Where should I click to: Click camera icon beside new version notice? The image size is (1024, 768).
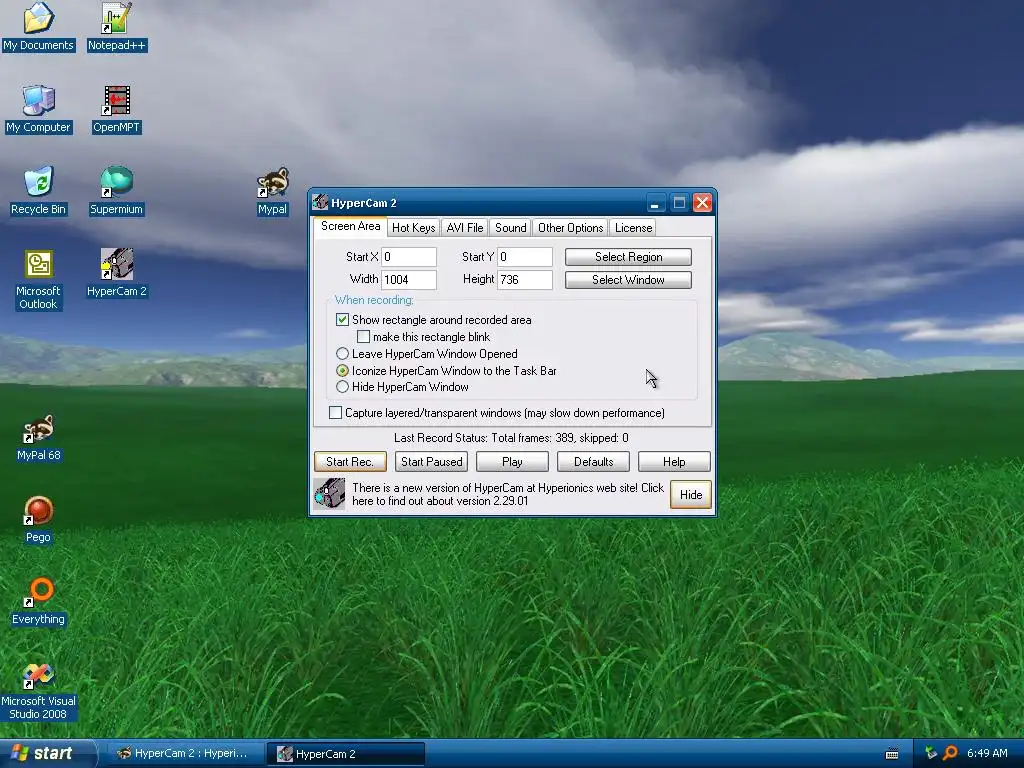point(329,494)
